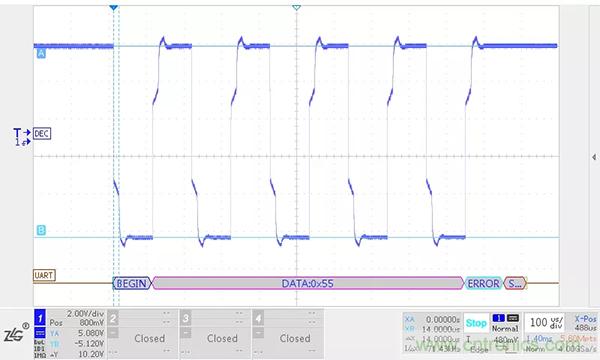Click the Stop acquisition status button
The width and height of the screenshot is (600, 360).
tap(476, 323)
